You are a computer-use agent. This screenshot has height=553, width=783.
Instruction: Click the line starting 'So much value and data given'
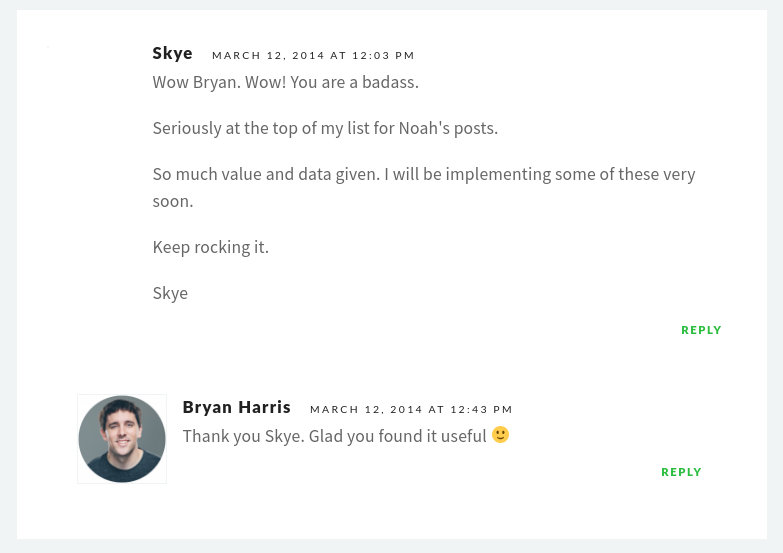[424, 174]
